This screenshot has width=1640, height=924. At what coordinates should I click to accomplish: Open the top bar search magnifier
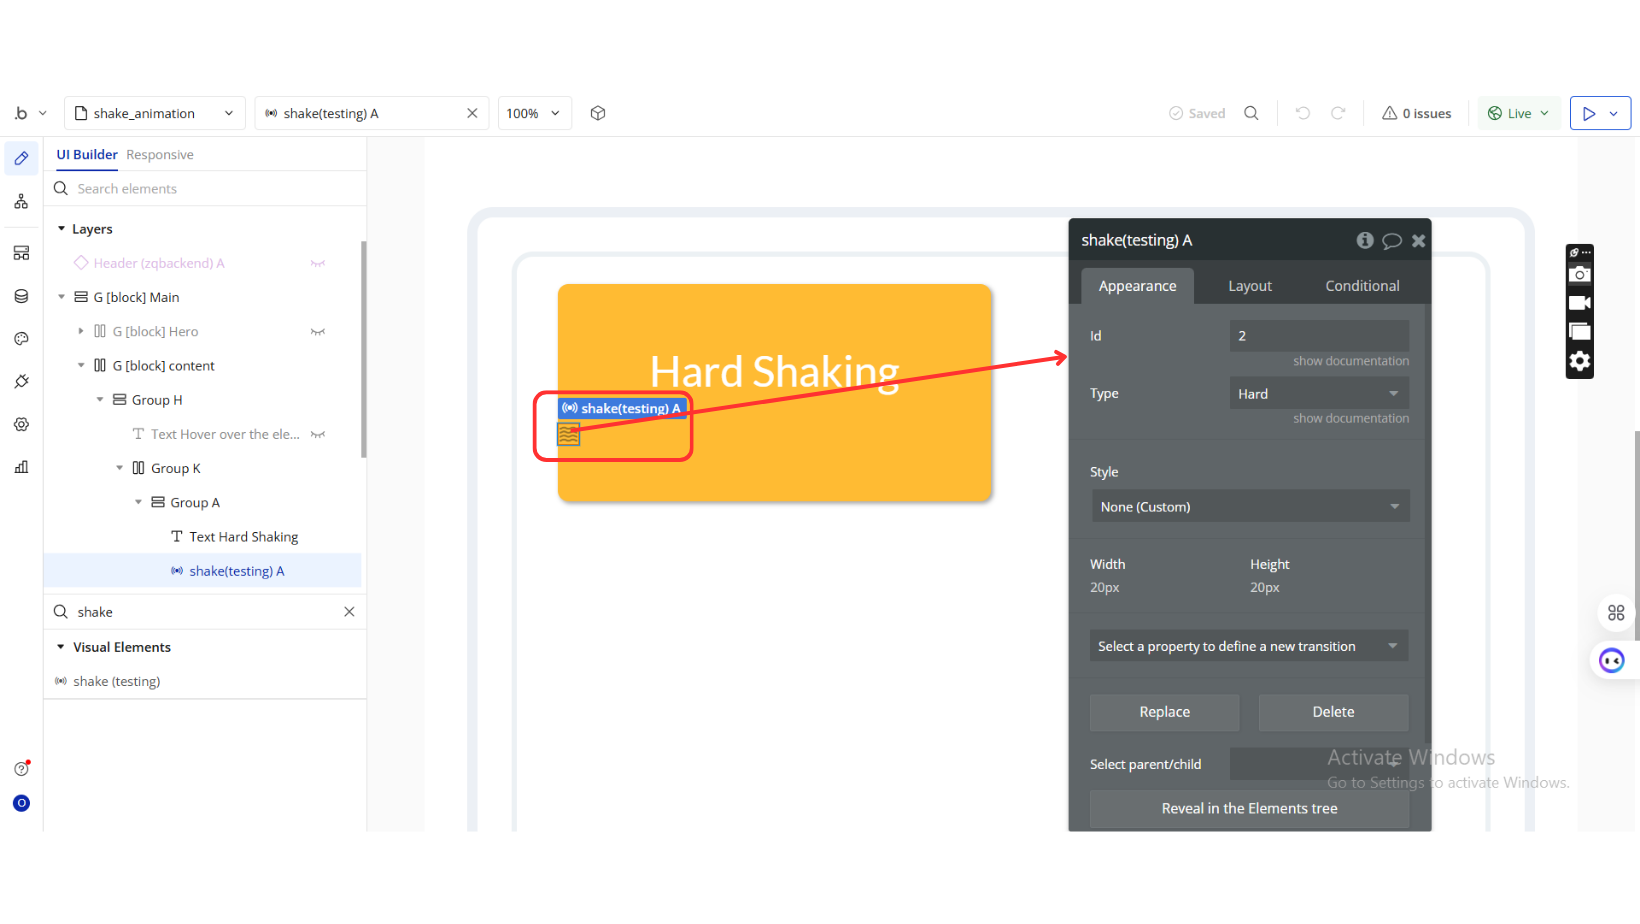1251,113
